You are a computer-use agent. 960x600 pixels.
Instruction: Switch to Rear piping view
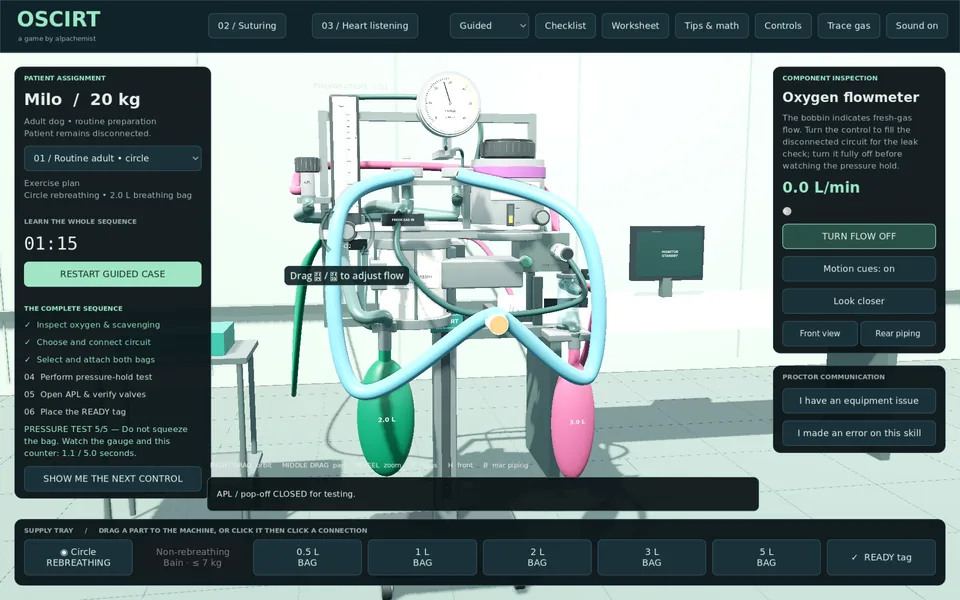coord(898,334)
